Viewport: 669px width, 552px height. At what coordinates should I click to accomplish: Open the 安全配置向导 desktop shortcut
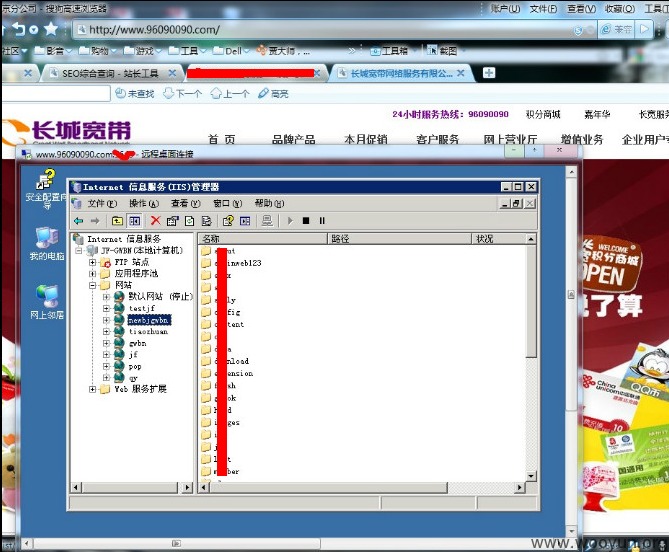pyautogui.click(x=46, y=188)
